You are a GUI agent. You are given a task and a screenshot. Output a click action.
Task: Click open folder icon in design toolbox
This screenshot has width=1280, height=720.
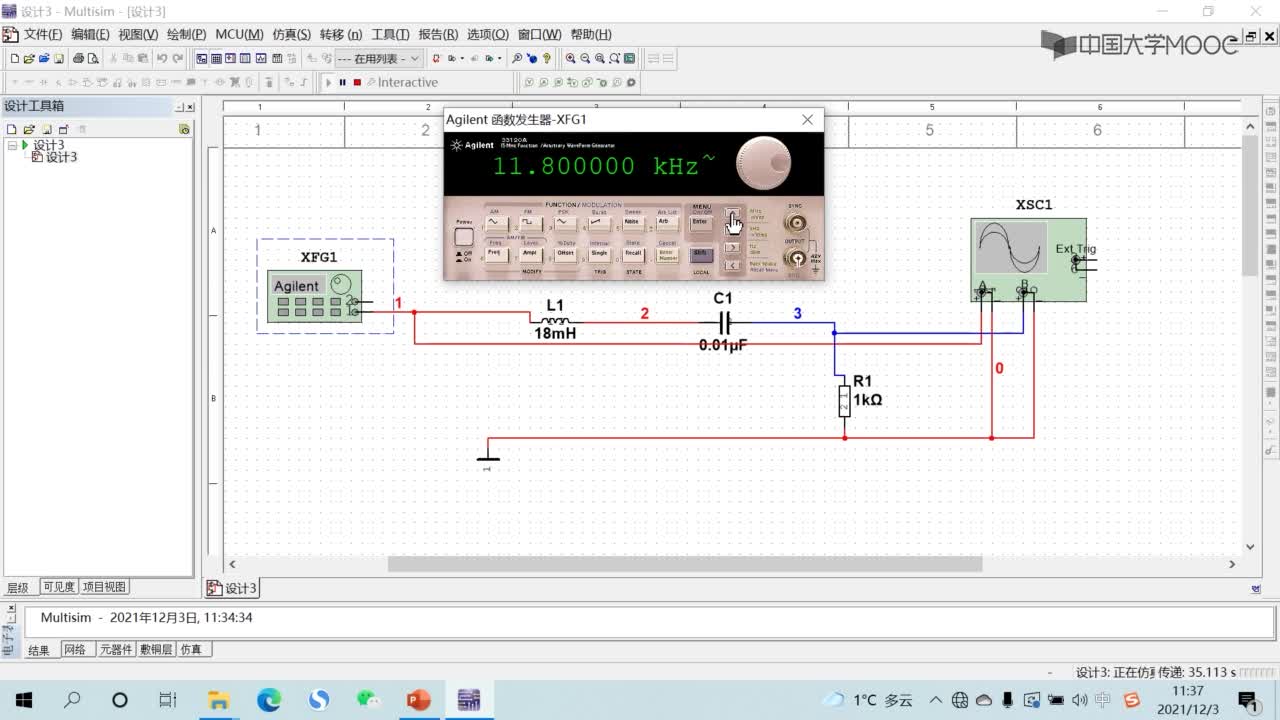(x=29, y=129)
